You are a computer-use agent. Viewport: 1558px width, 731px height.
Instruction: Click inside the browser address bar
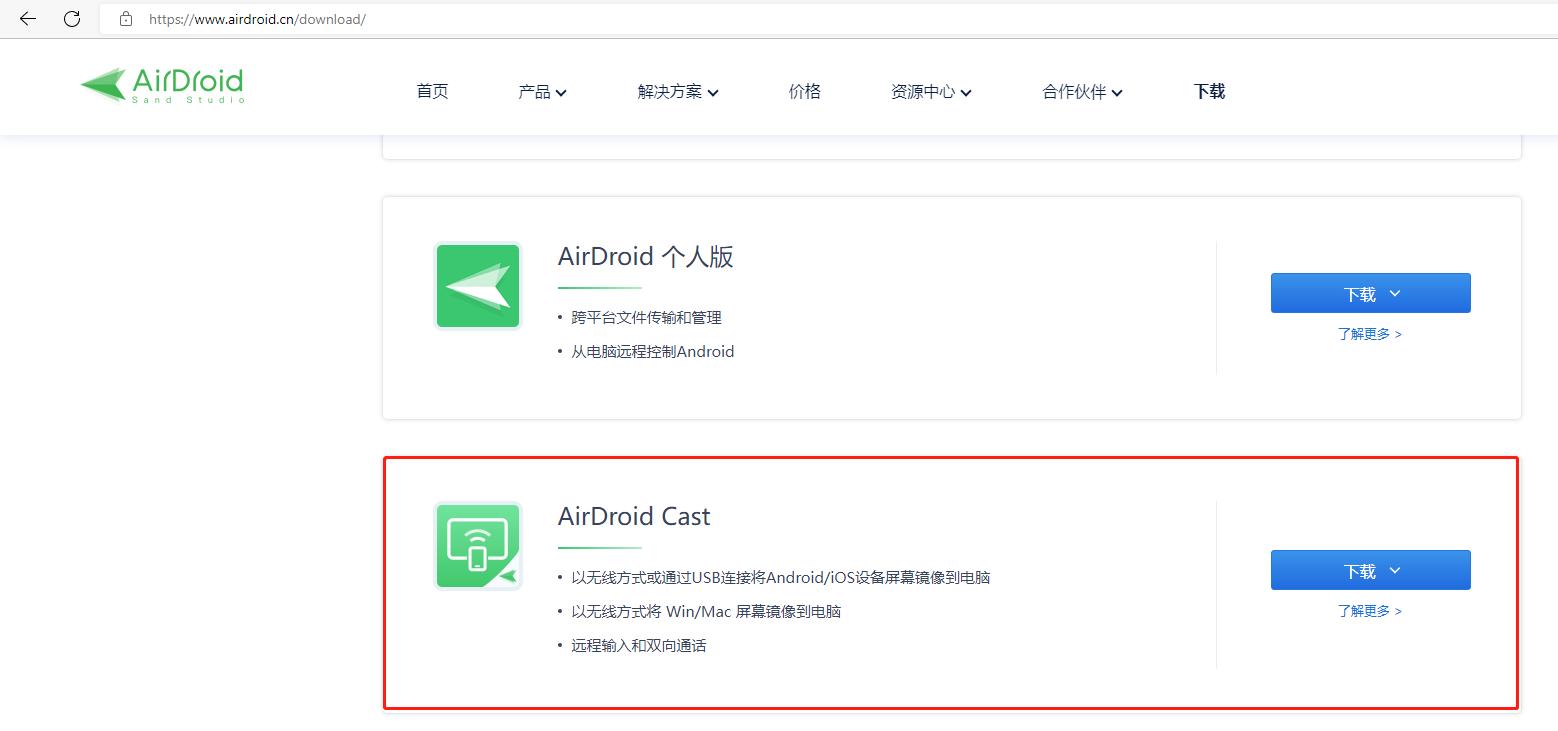(x=400, y=19)
